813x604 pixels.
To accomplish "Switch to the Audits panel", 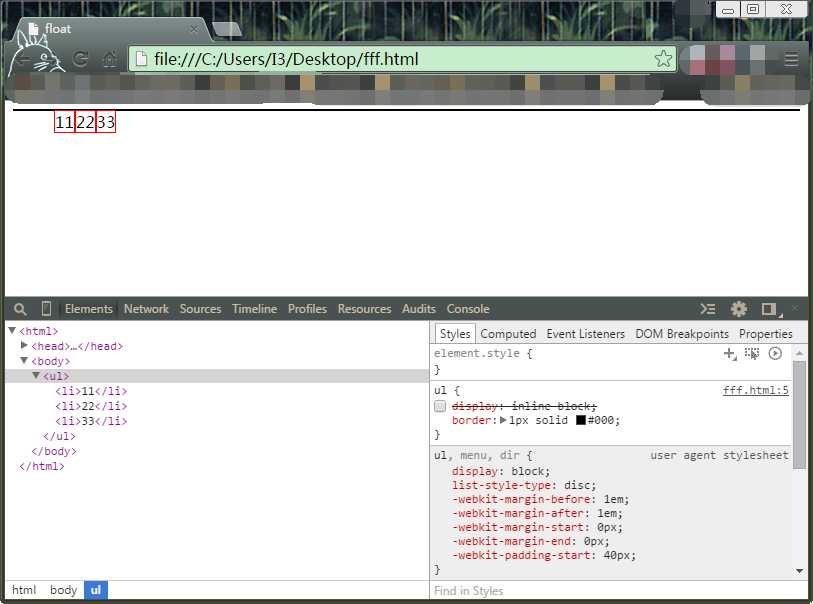I will 419,309.
